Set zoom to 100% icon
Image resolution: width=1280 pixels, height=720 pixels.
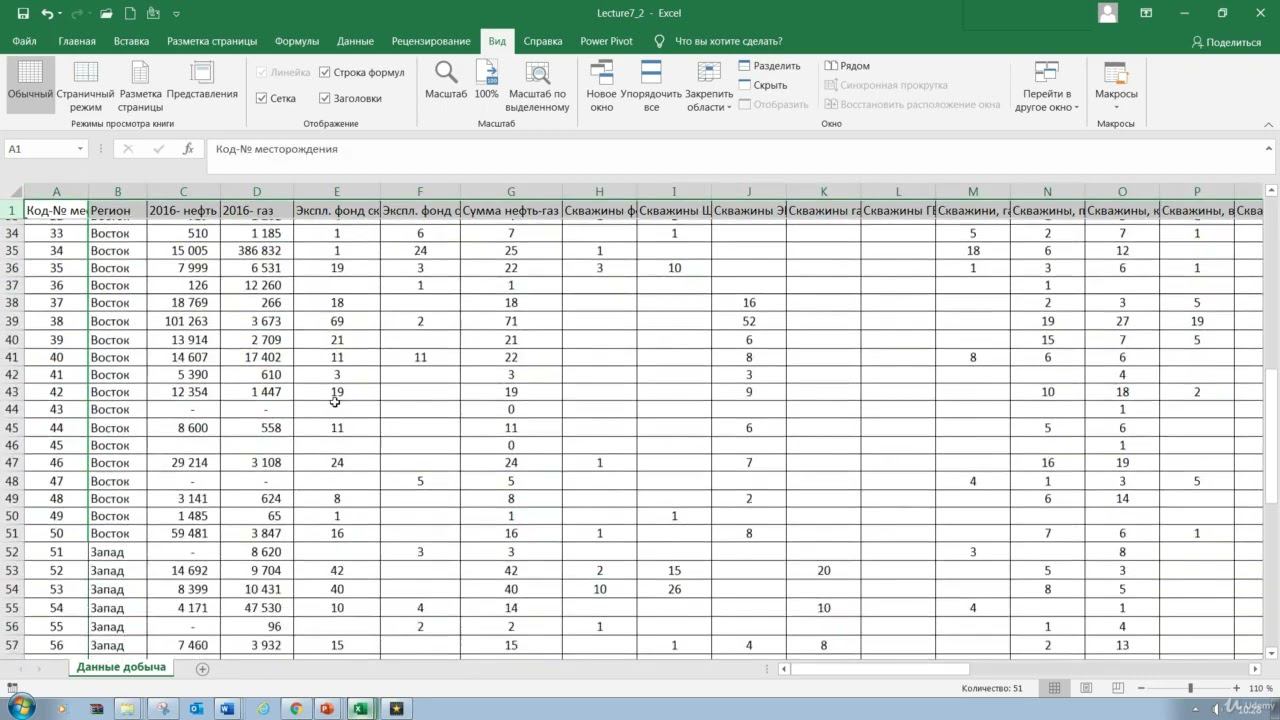click(x=486, y=73)
